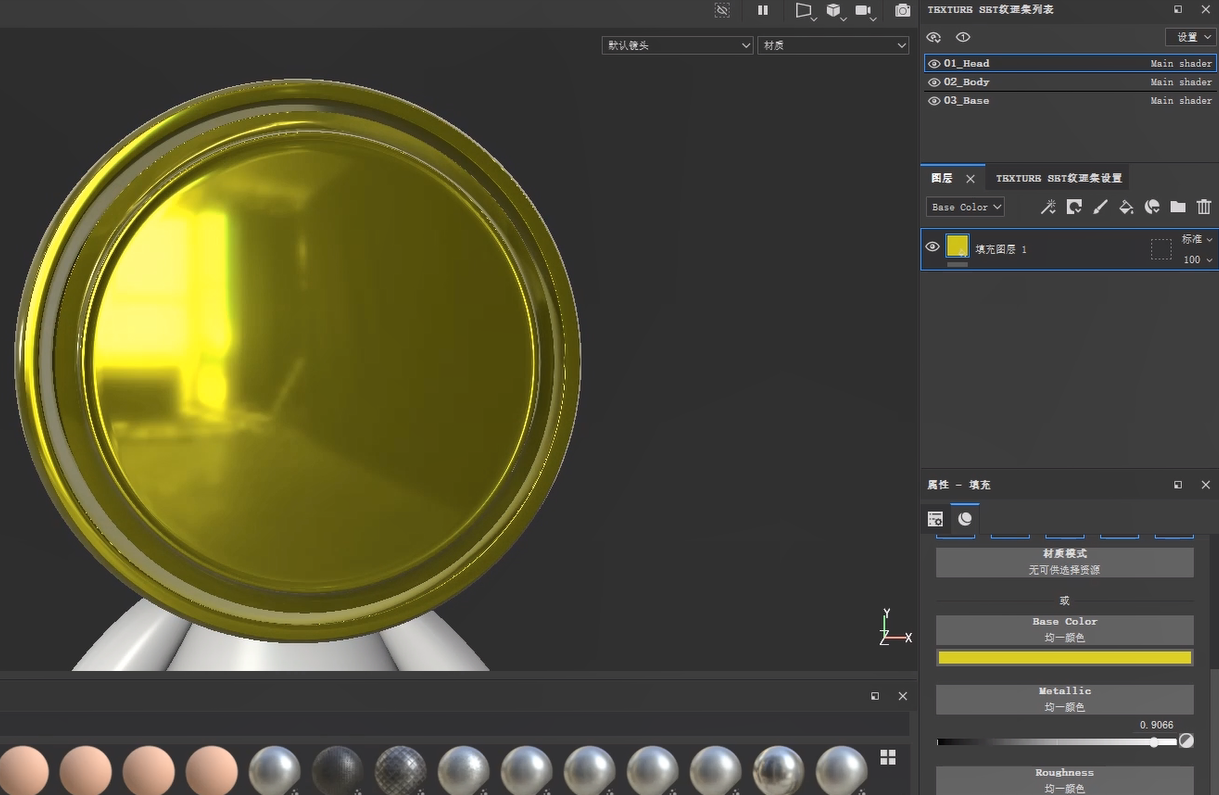Add a fill layer with bucket icon
The image size is (1219, 795).
click(1126, 207)
